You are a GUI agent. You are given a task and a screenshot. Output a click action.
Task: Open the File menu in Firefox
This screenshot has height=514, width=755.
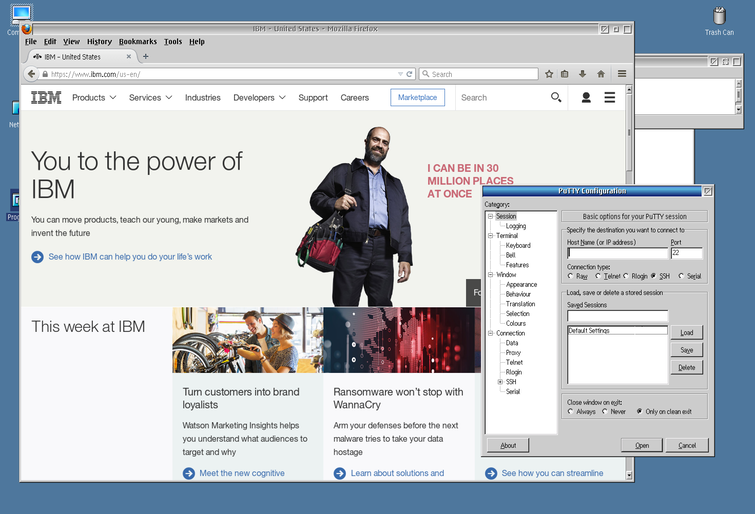(31, 41)
